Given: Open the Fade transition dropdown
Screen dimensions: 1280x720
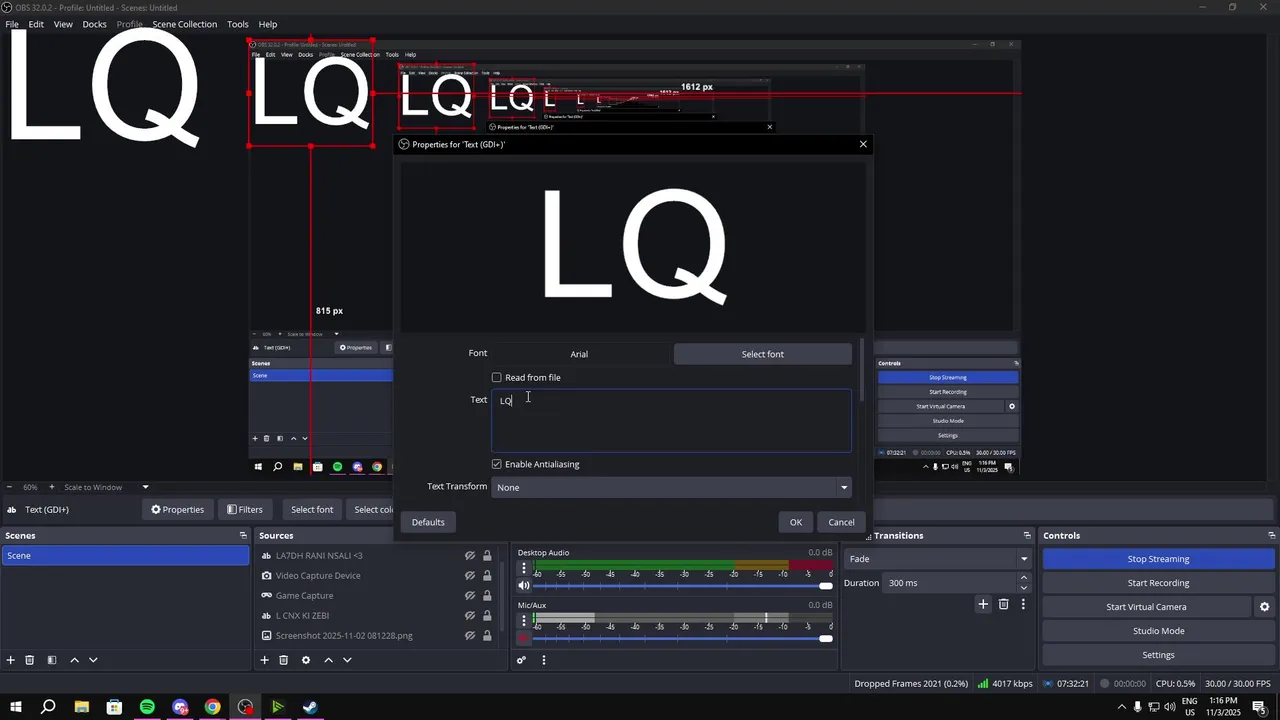Looking at the screenshot, I should (x=937, y=559).
